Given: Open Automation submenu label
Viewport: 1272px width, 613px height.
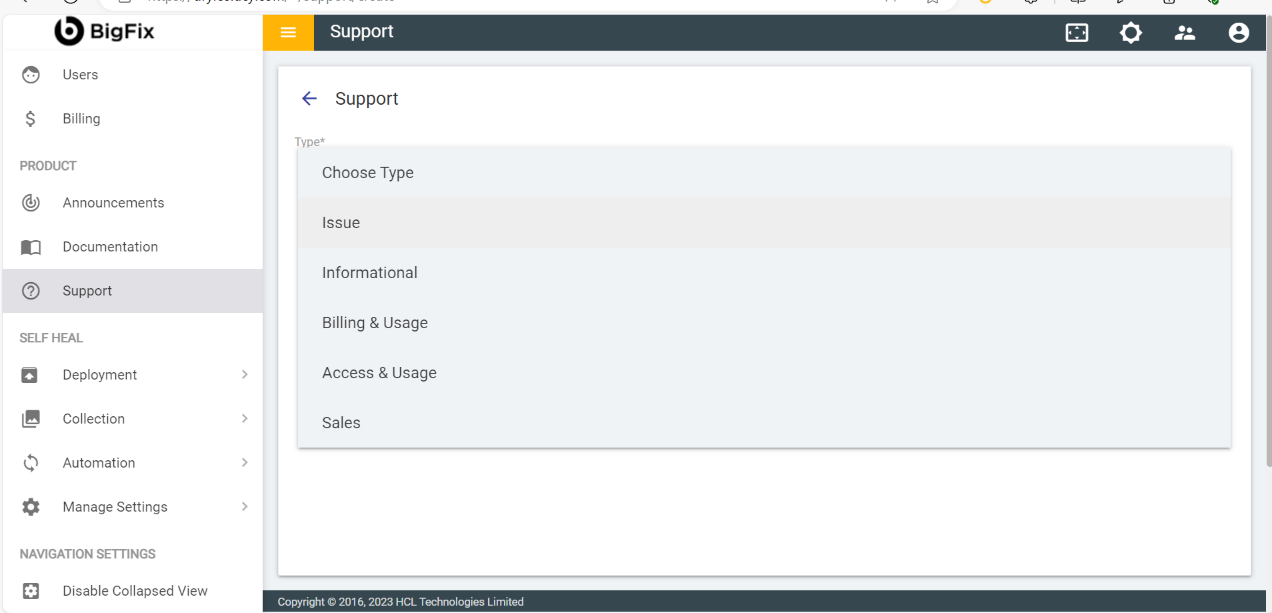Looking at the screenshot, I should point(99,463).
